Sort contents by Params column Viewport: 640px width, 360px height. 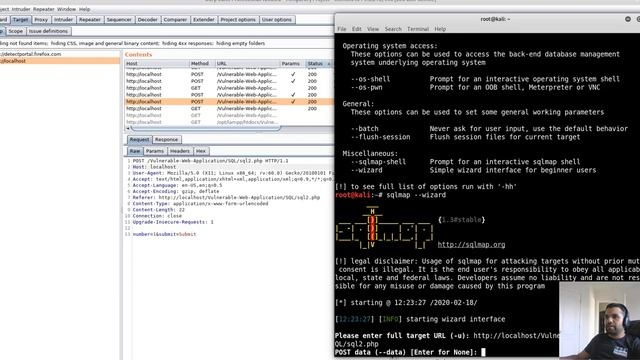click(x=293, y=64)
